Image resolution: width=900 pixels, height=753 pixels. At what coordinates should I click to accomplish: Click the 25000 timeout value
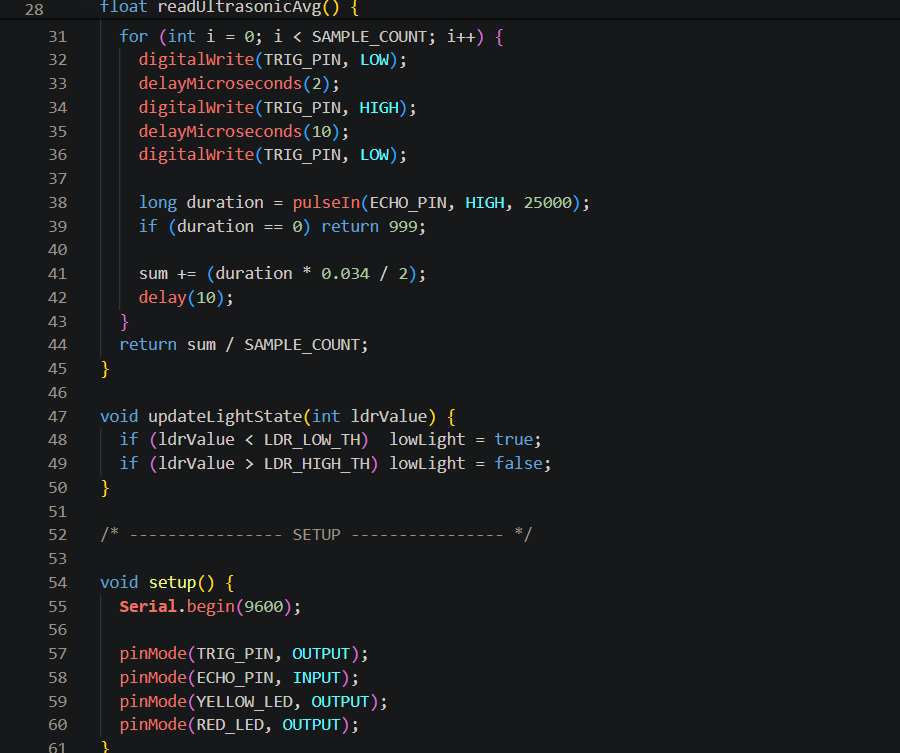coord(547,202)
